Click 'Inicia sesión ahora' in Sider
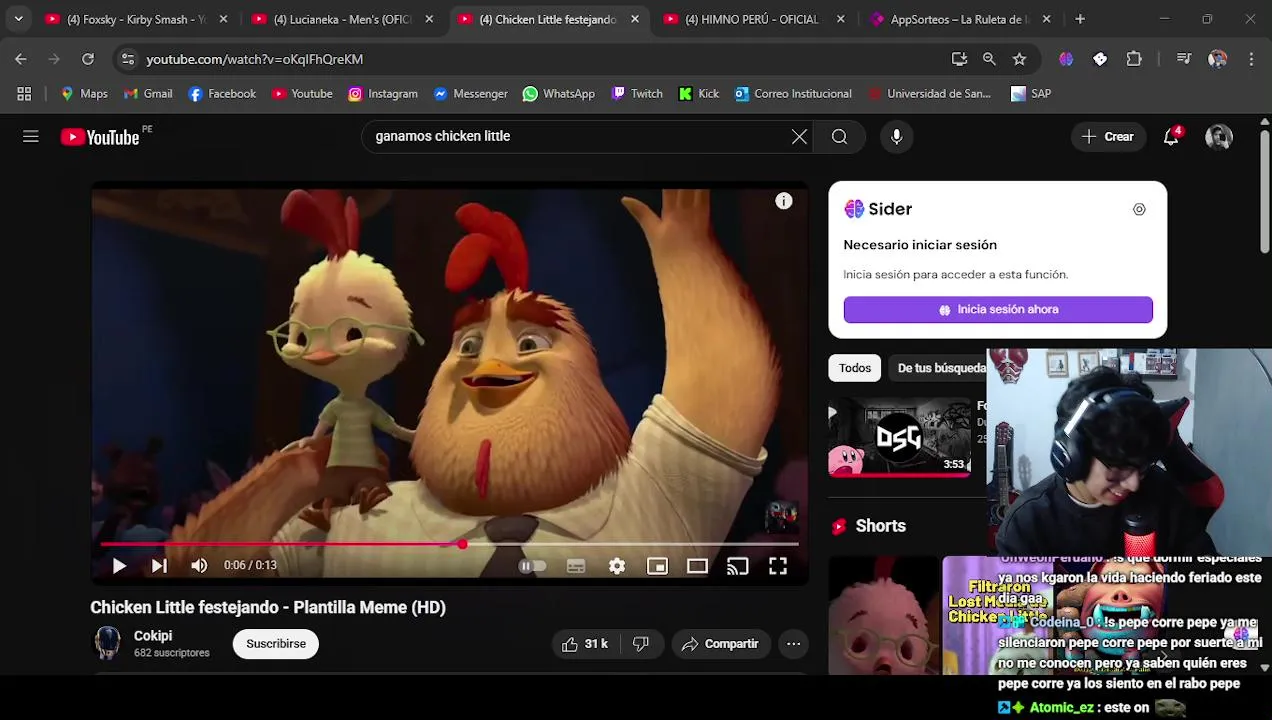 998,310
